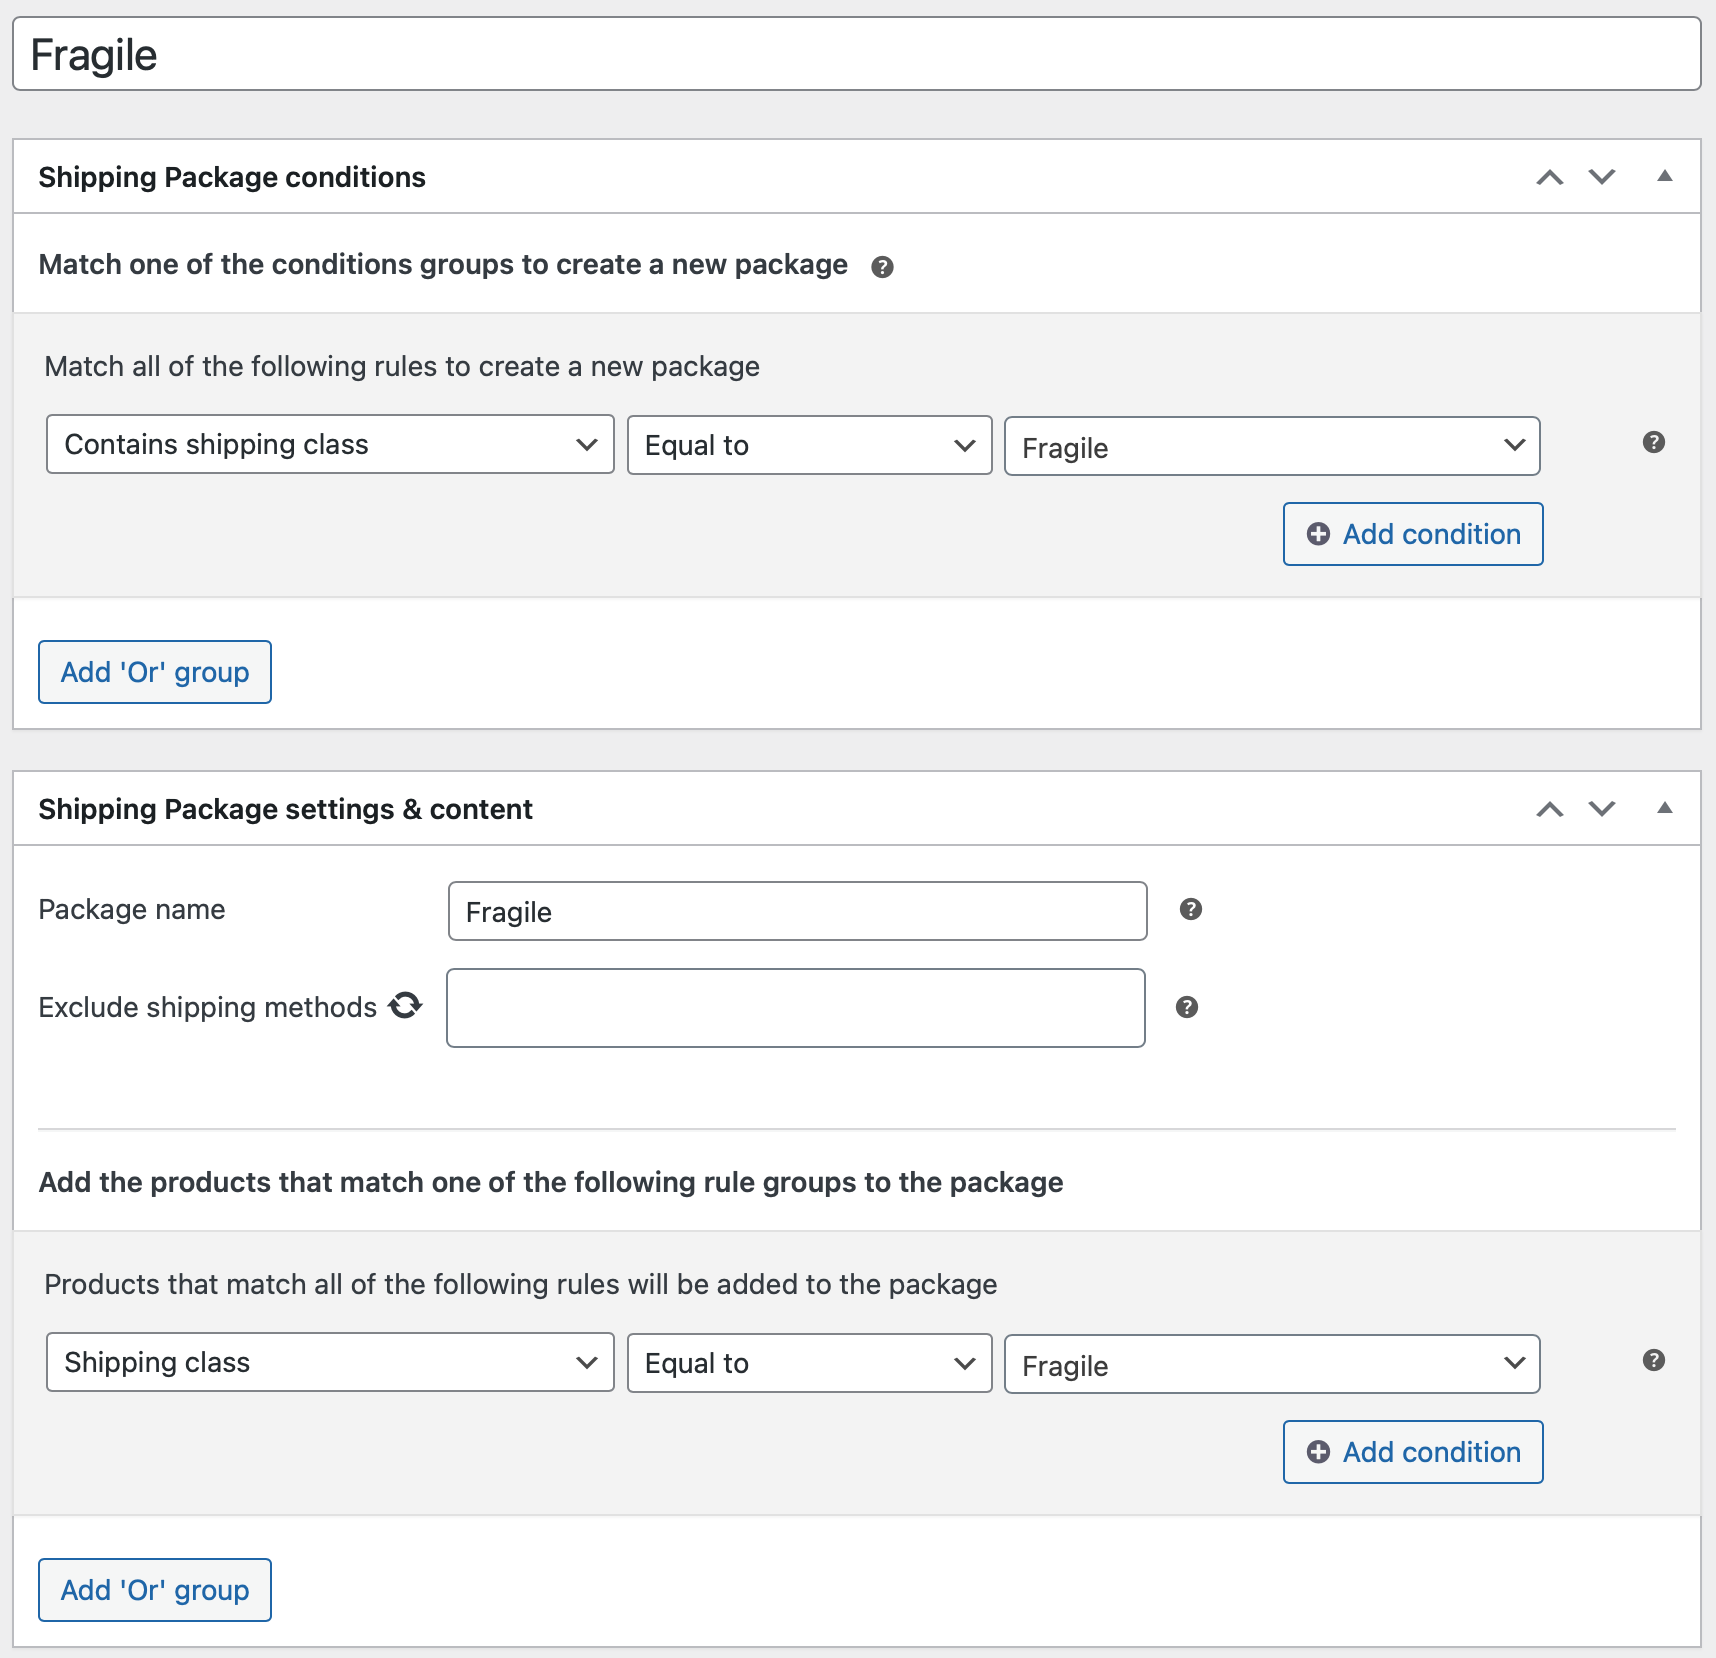Click help icon for Contains shipping class rule
The width and height of the screenshot is (1716, 1658).
1654,442
